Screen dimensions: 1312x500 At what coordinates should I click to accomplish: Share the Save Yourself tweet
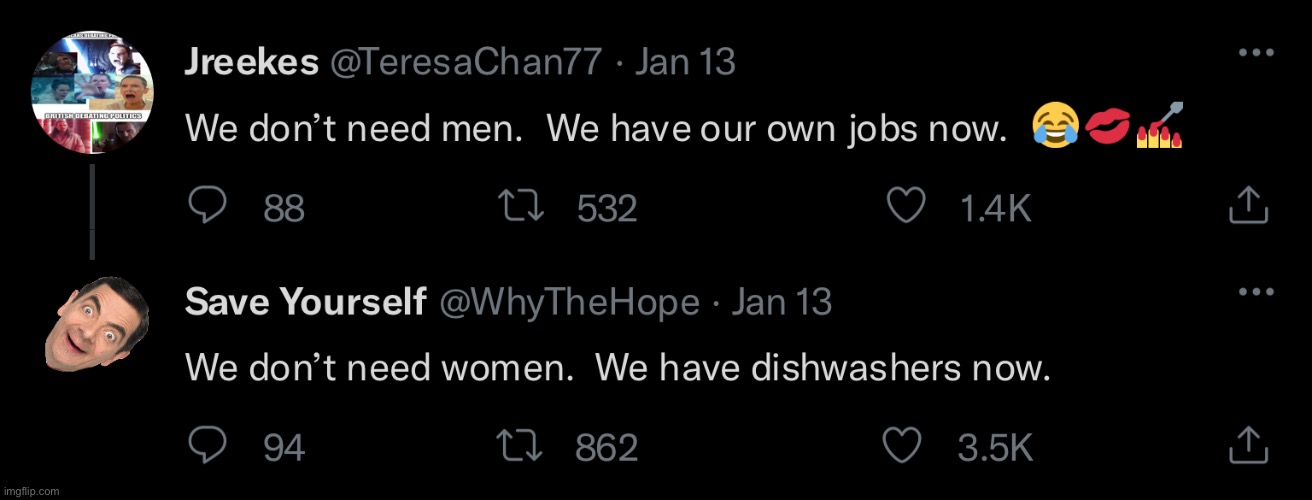[x=1248, y=447]
